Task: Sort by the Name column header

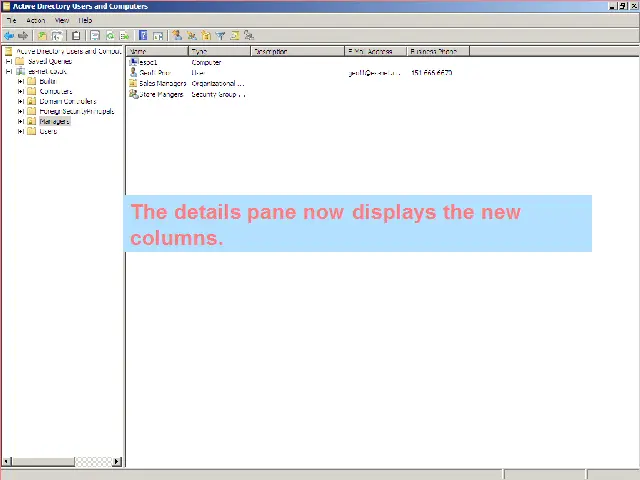Action: pyautogui.click(x=157, y=51)
